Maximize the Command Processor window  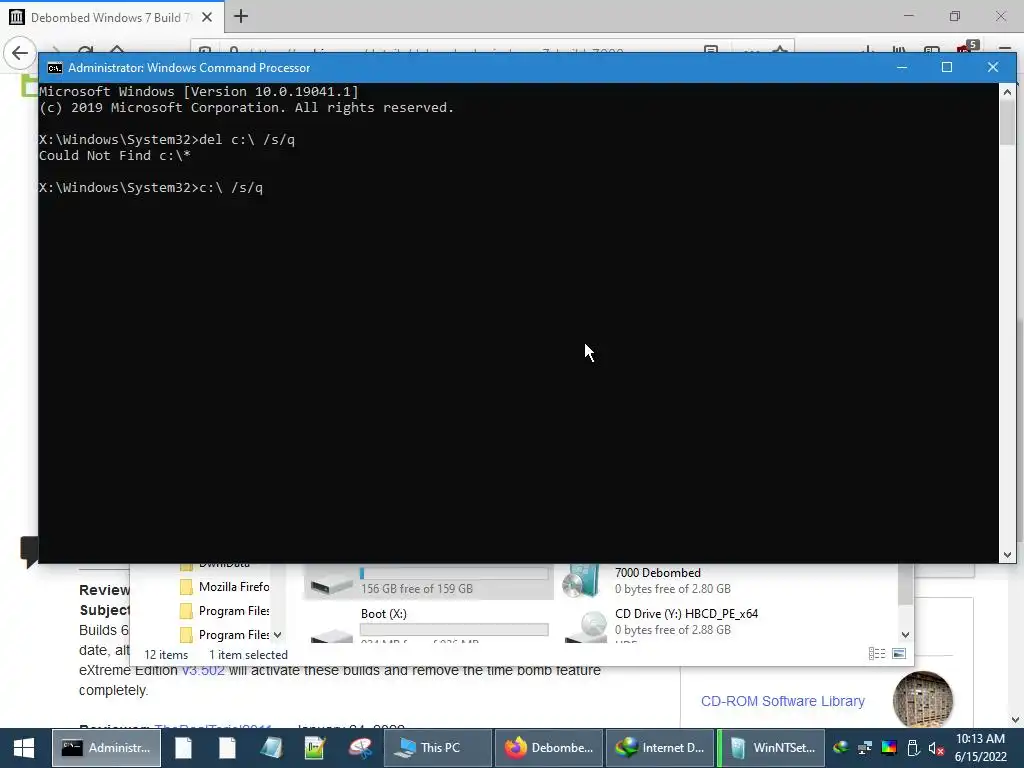(947, 67)
